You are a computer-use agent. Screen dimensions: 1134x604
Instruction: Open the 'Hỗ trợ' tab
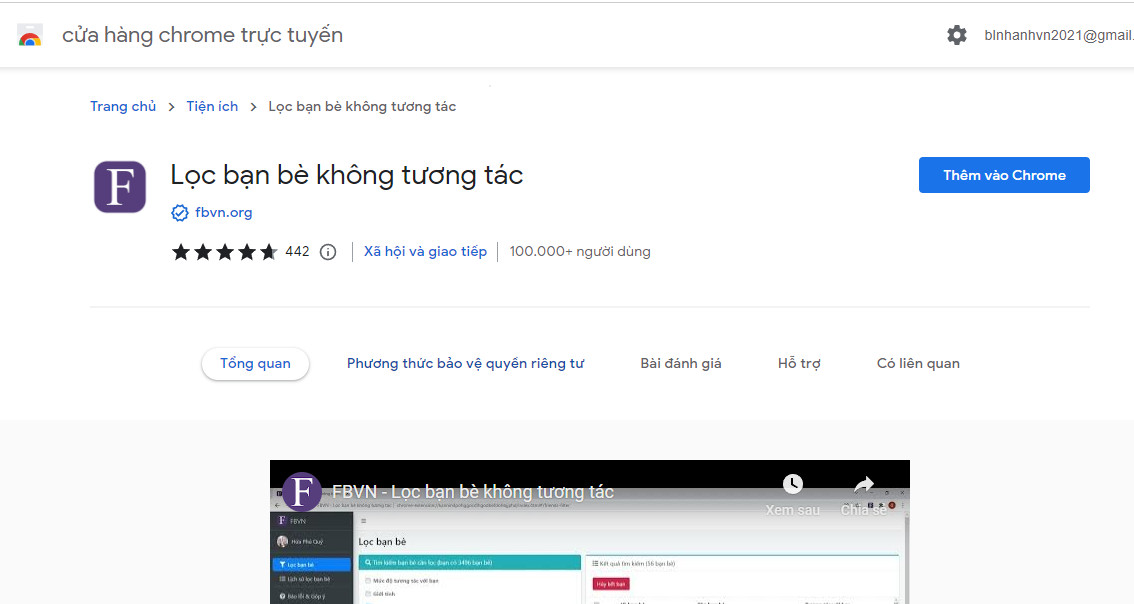pos(799,363)
